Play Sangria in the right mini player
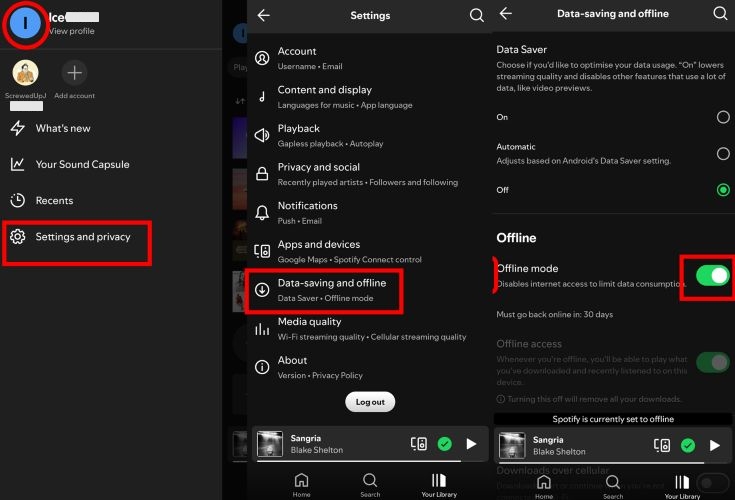 [715, 445]
